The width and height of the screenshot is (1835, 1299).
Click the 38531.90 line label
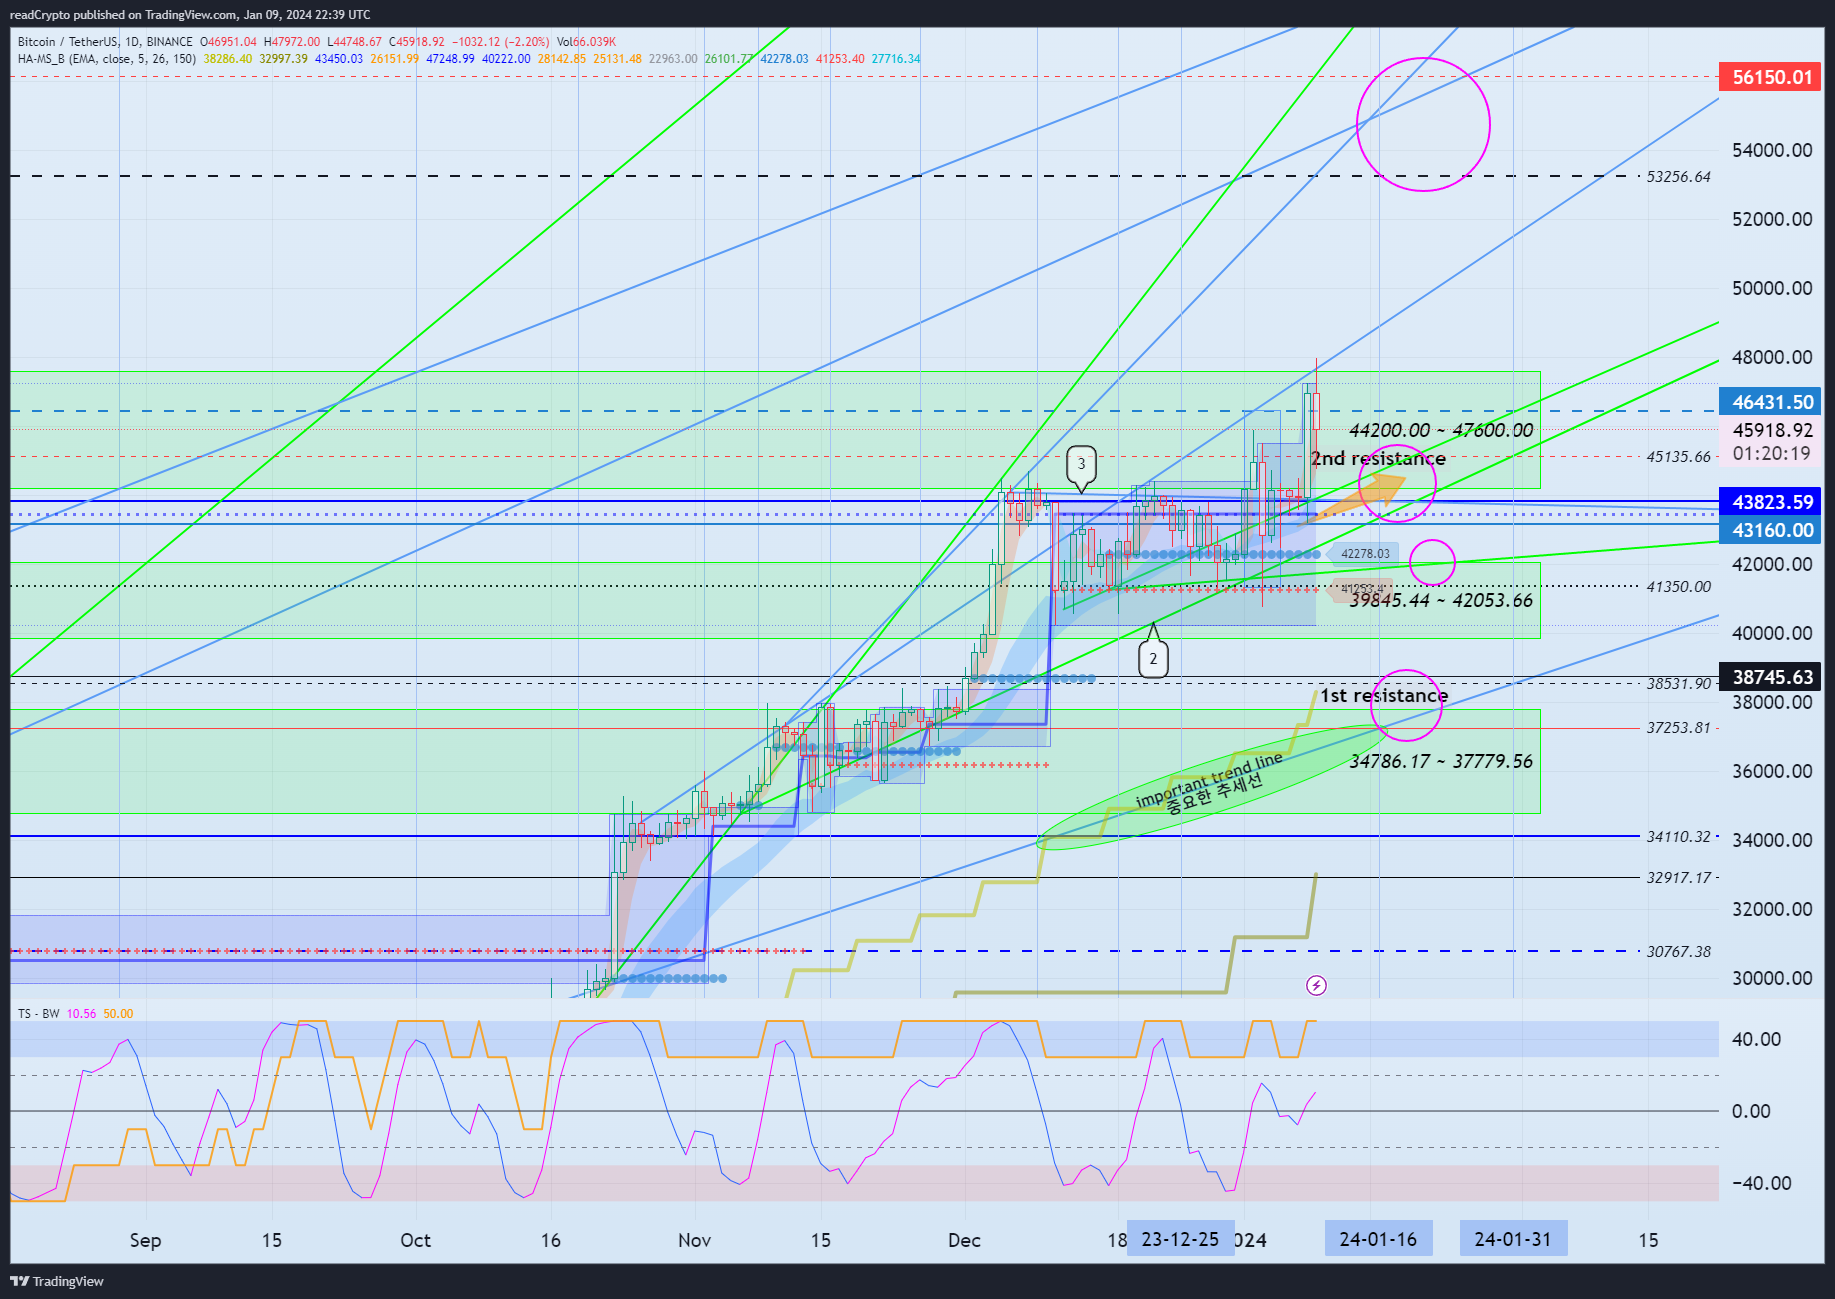1678,684
